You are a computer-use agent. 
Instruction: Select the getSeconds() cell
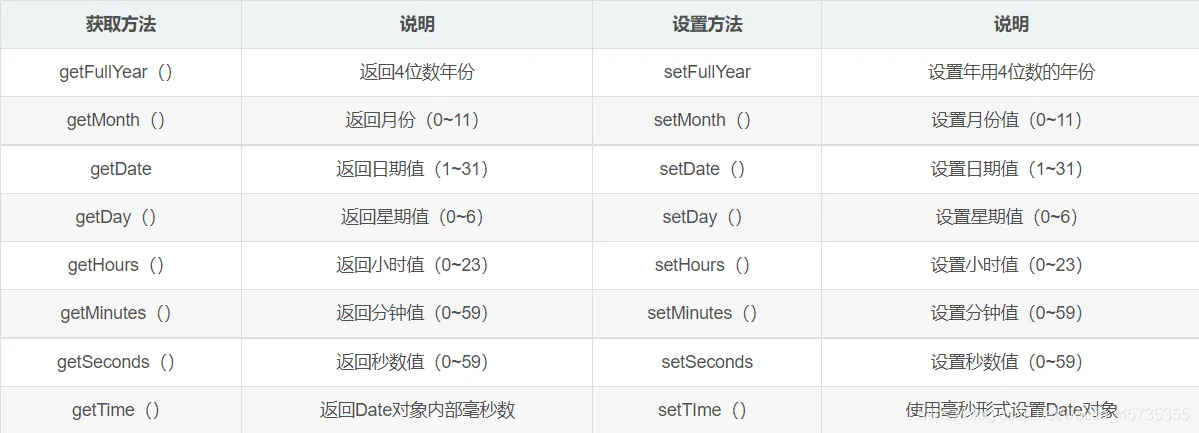116,362
